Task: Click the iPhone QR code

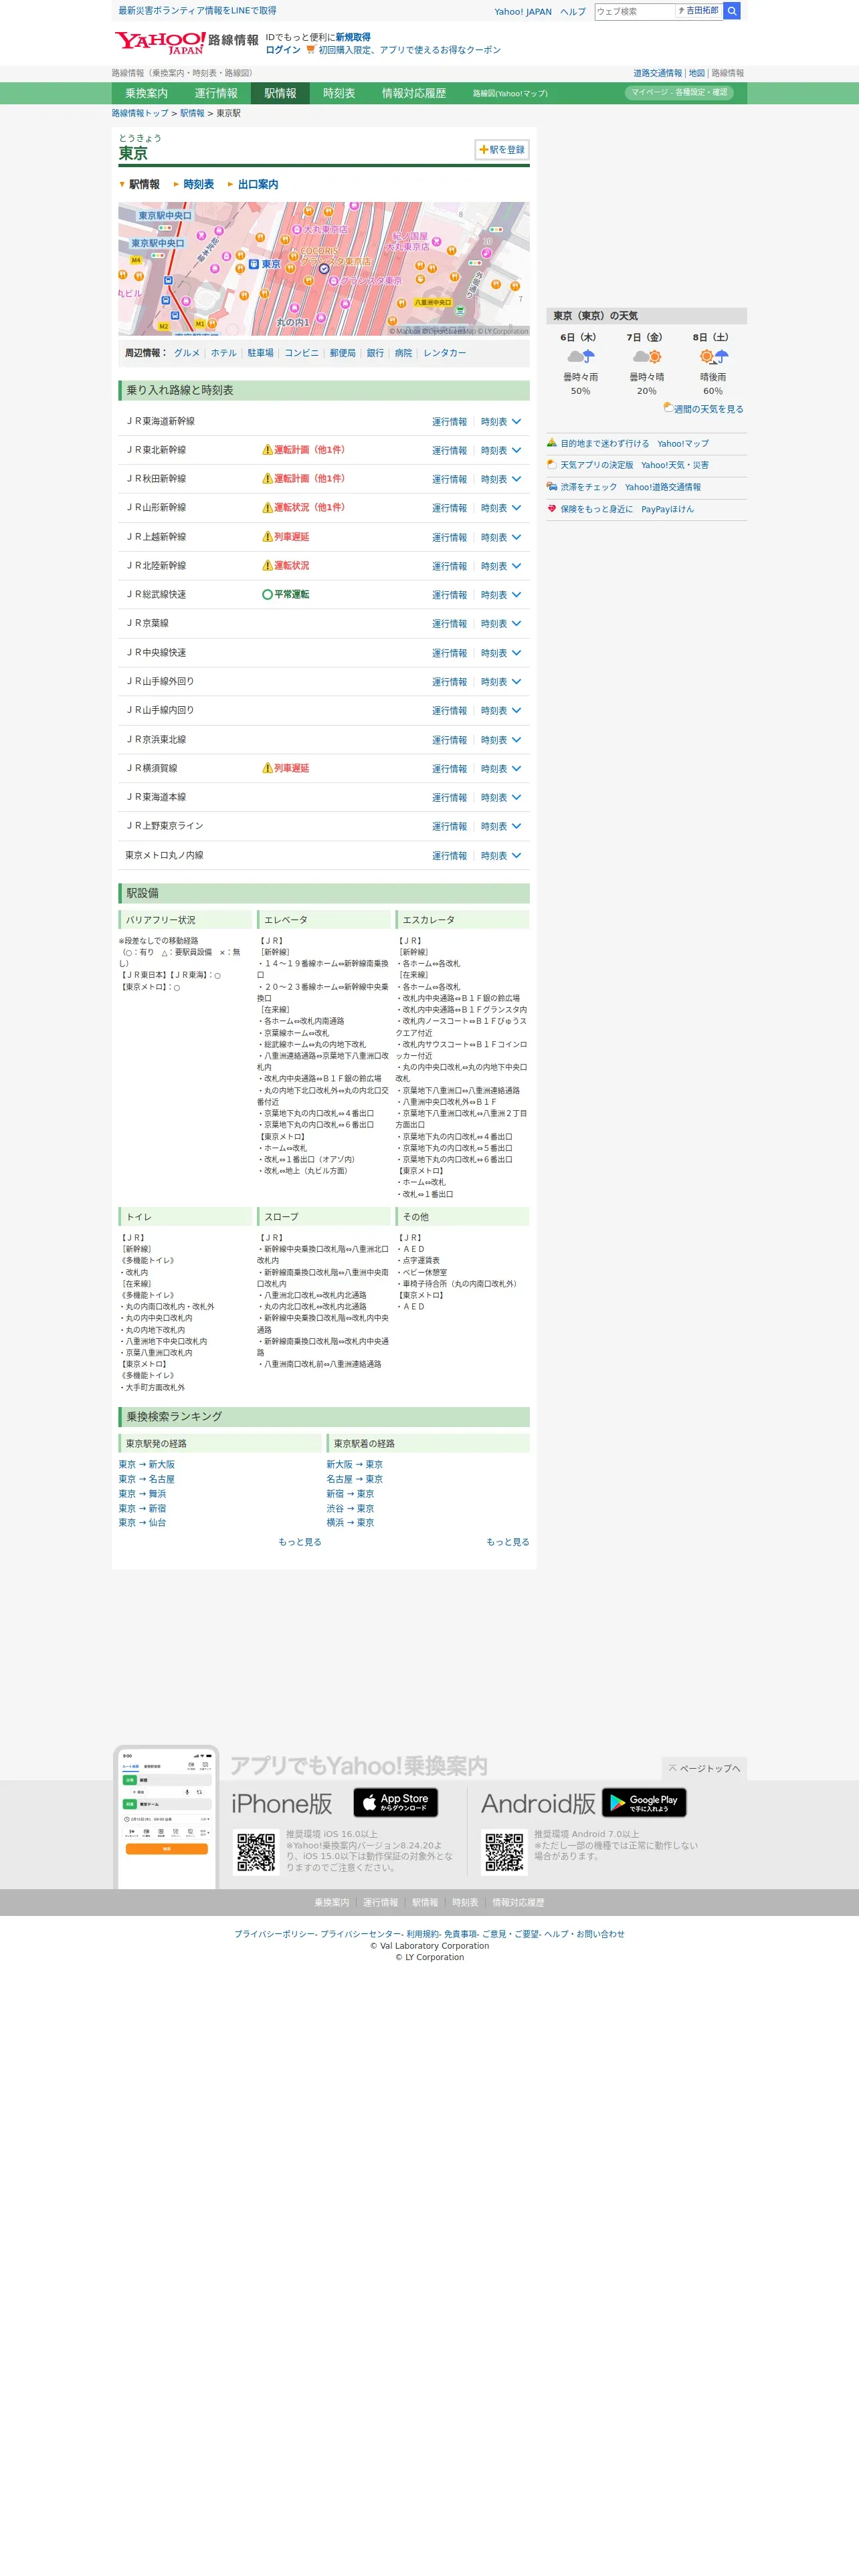Action: point(256,1852)
